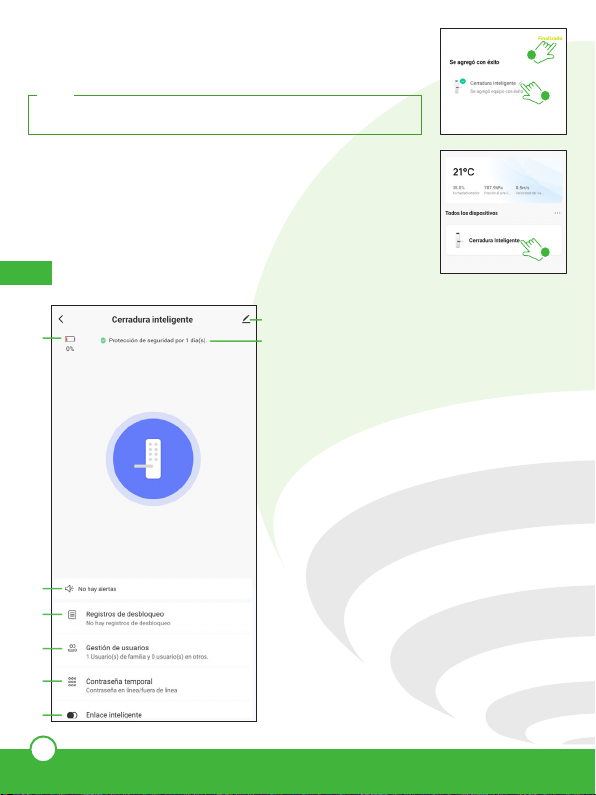Tap Protección de seguridad status text

pos(158,341)
